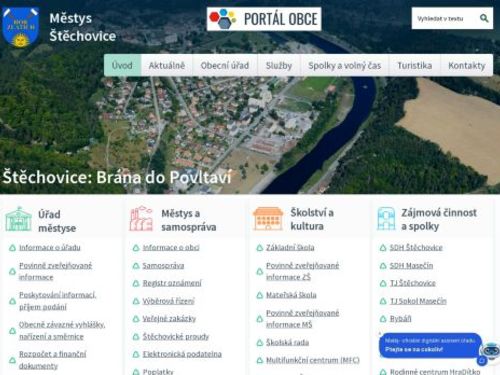This screenshot has height=375, width=500.
Task: Open the Samospráva link
Action: click(x=163, y=266)
